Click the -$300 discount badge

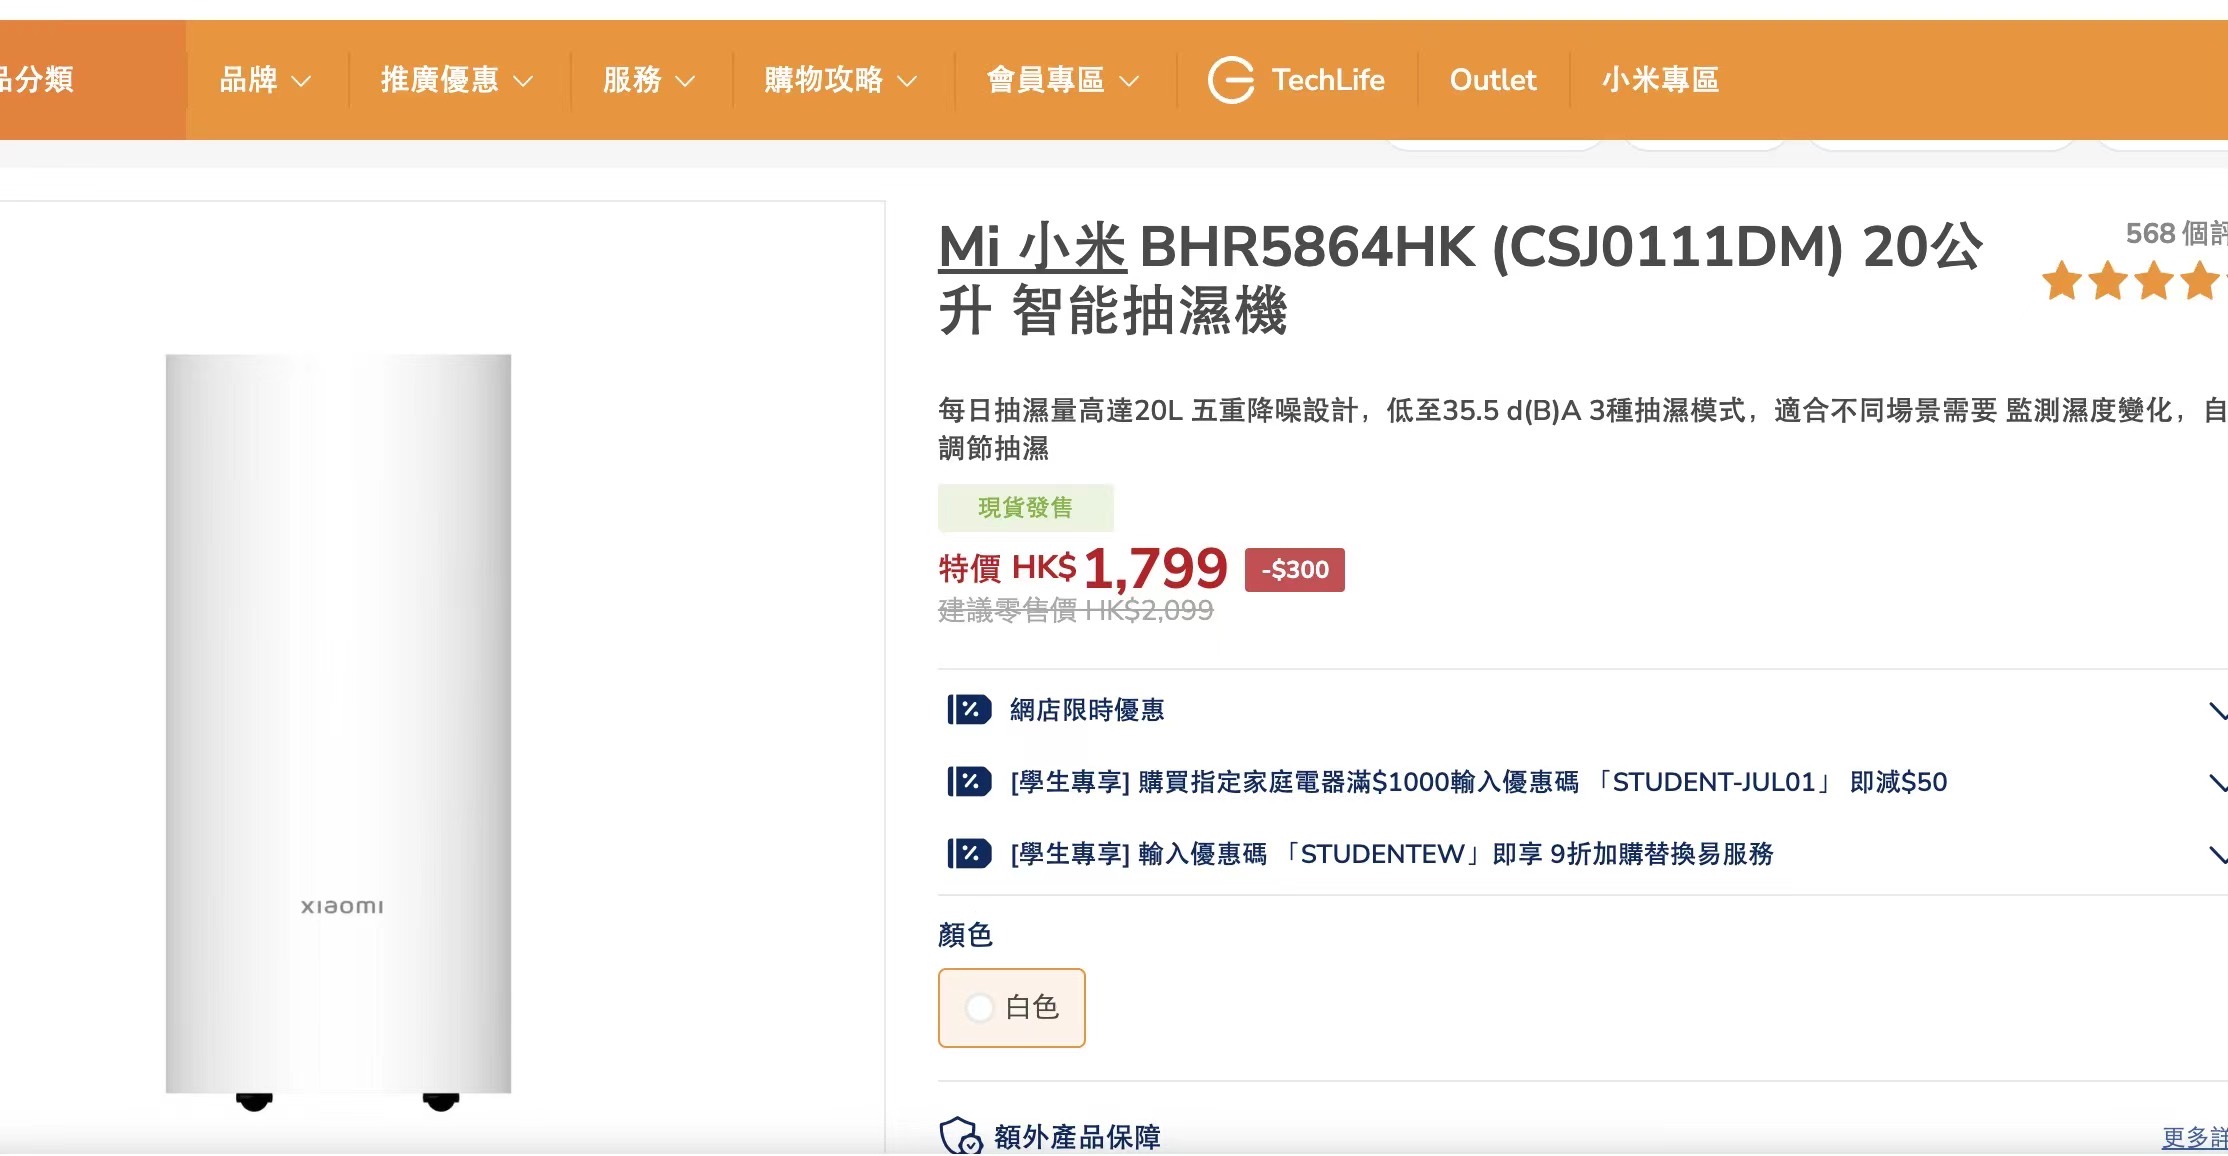[1294, 570]
